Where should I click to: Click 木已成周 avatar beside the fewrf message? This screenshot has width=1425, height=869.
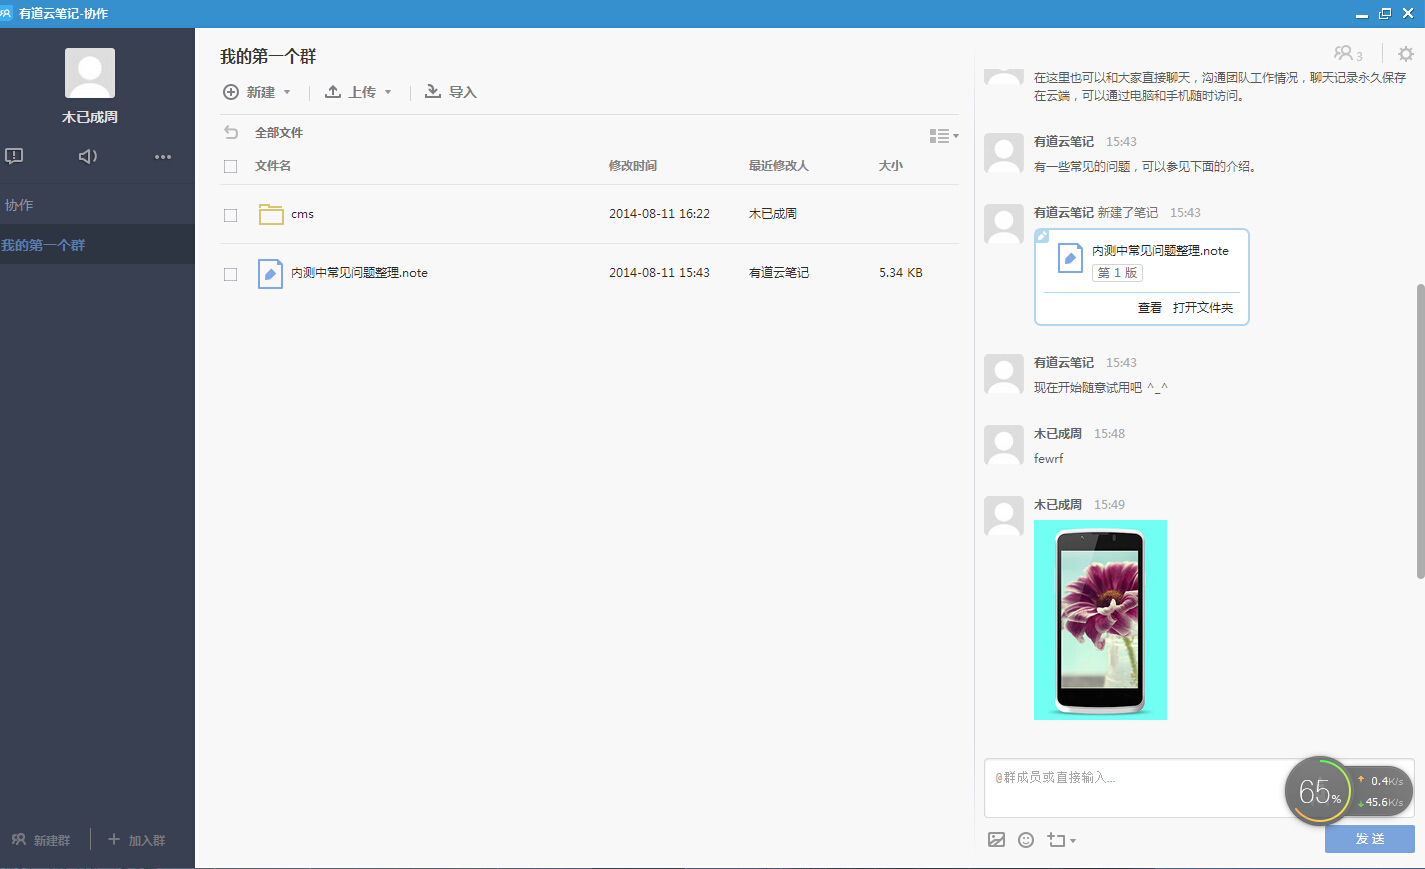click(1004, 445)
